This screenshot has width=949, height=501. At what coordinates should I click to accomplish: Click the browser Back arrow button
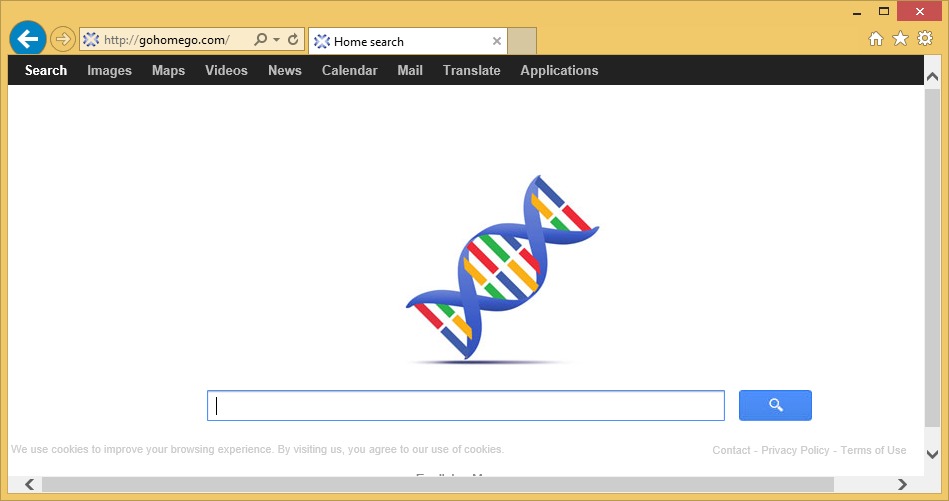tap(28, 39)
